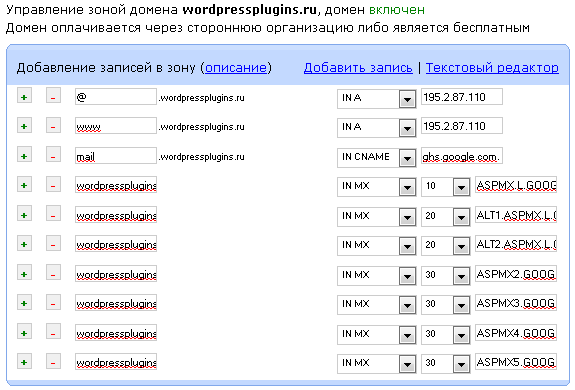The height and width of the screenshot is (390, 575).
Task: Open the IN MX type dropdown on ASPMX4.GOOG row
Action: click(407, 335)
